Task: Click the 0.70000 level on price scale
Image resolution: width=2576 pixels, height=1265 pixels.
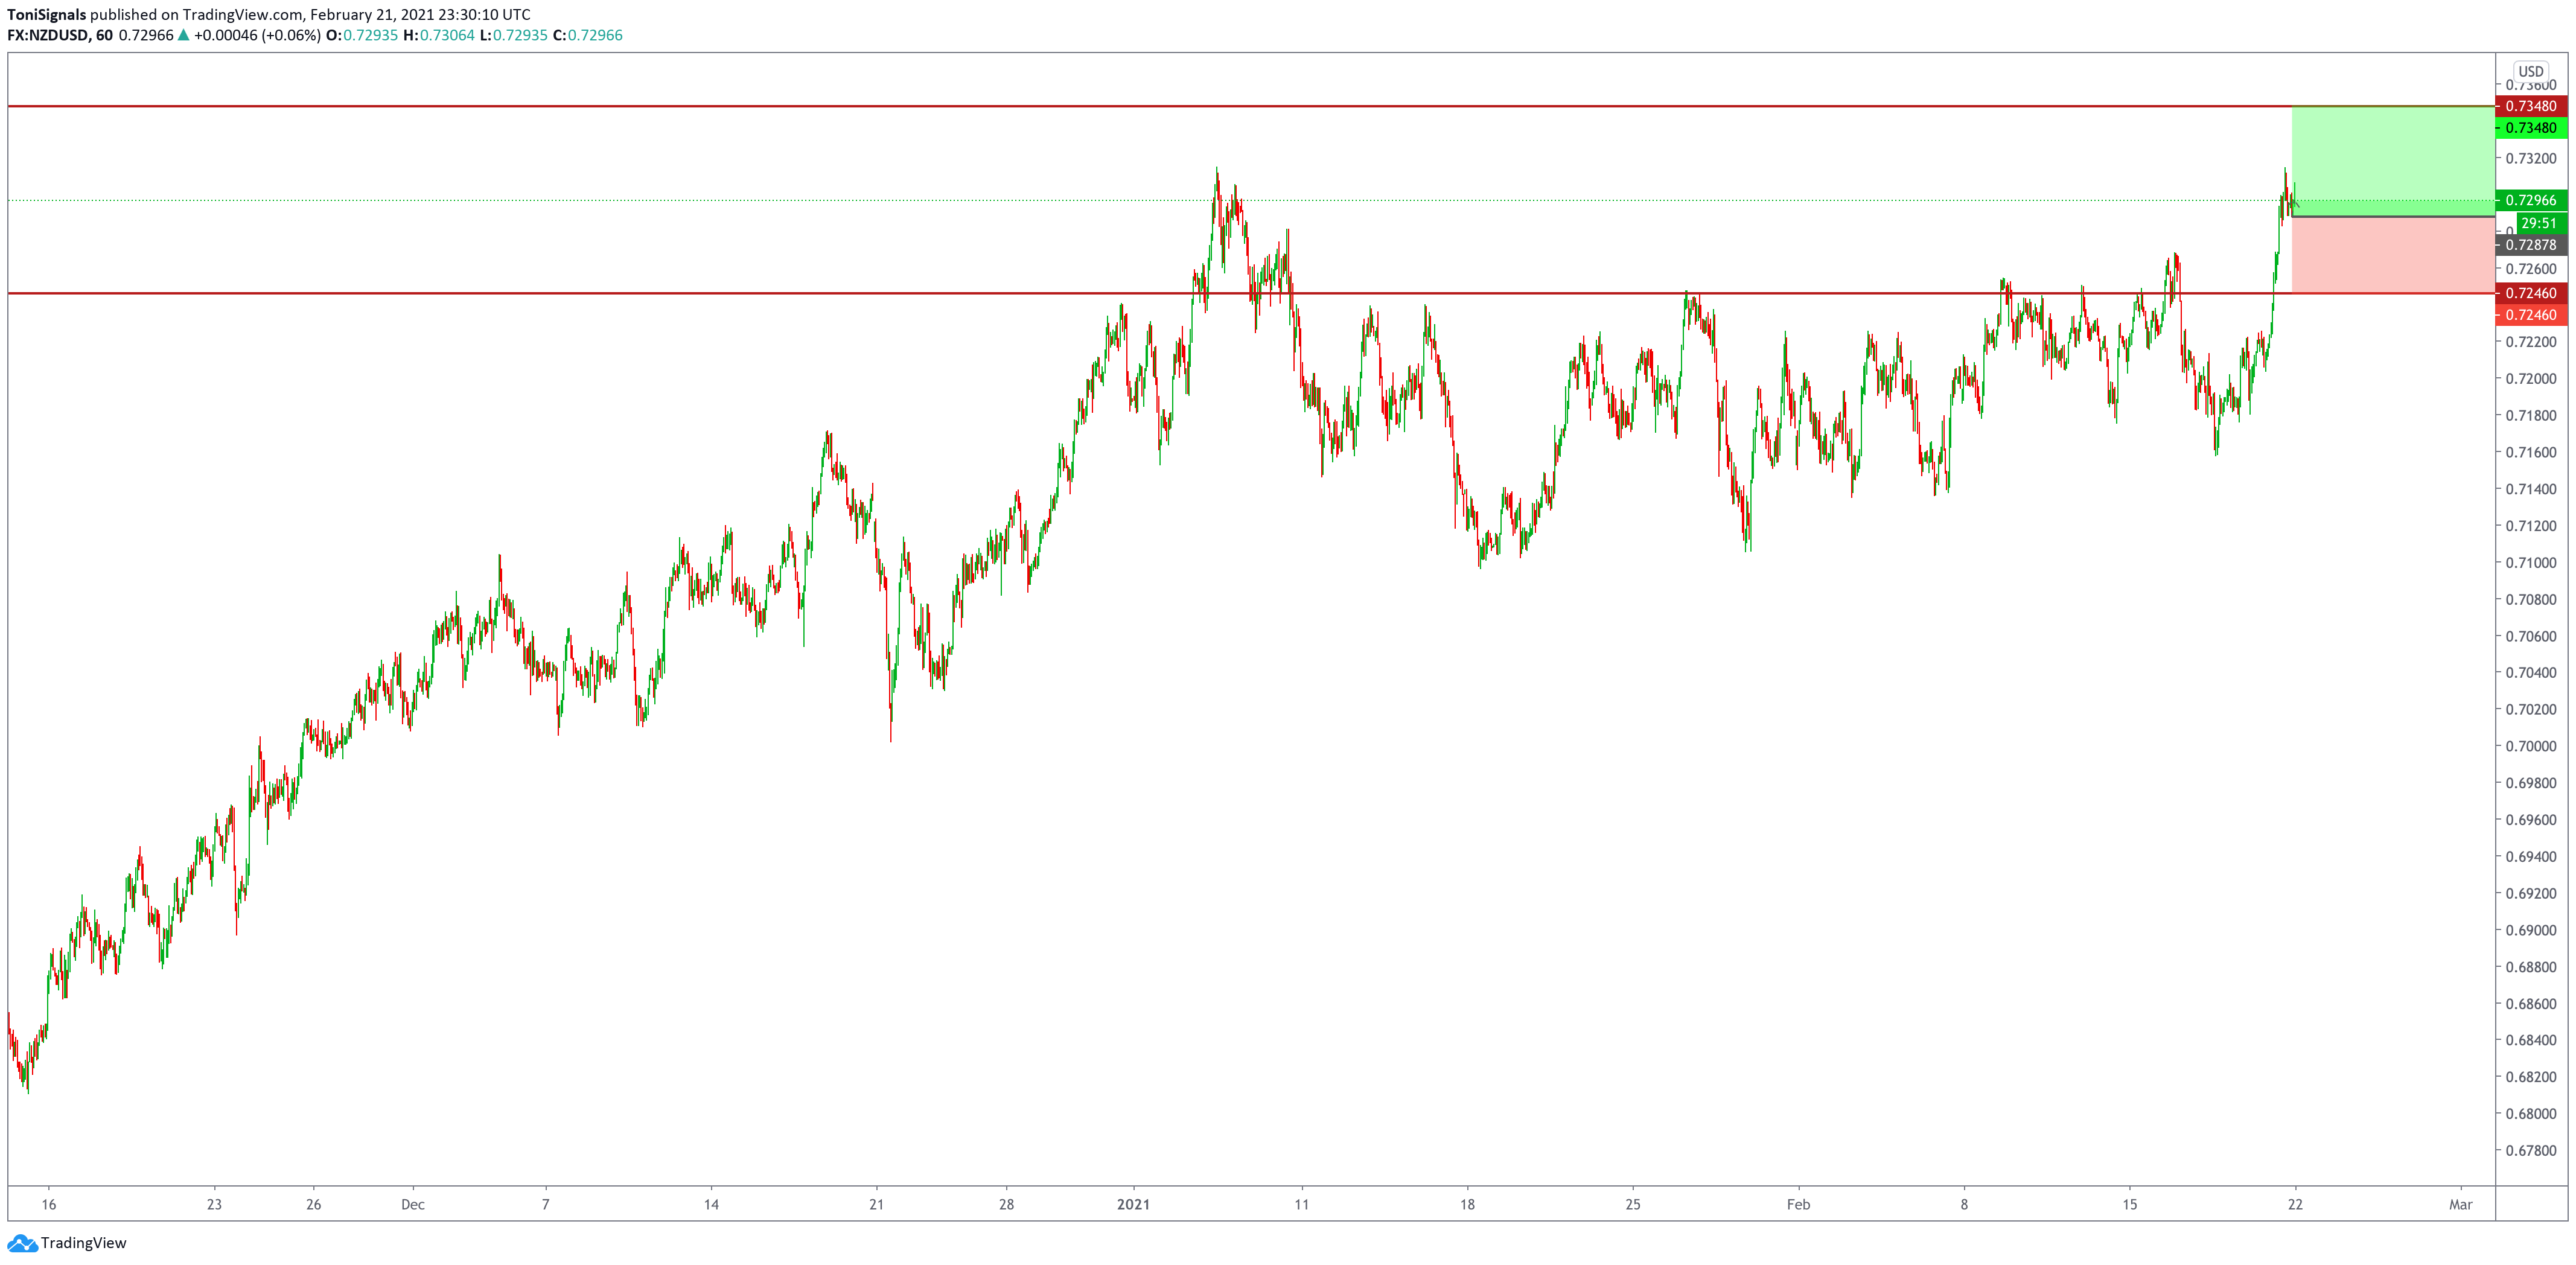Action: 2530,746
